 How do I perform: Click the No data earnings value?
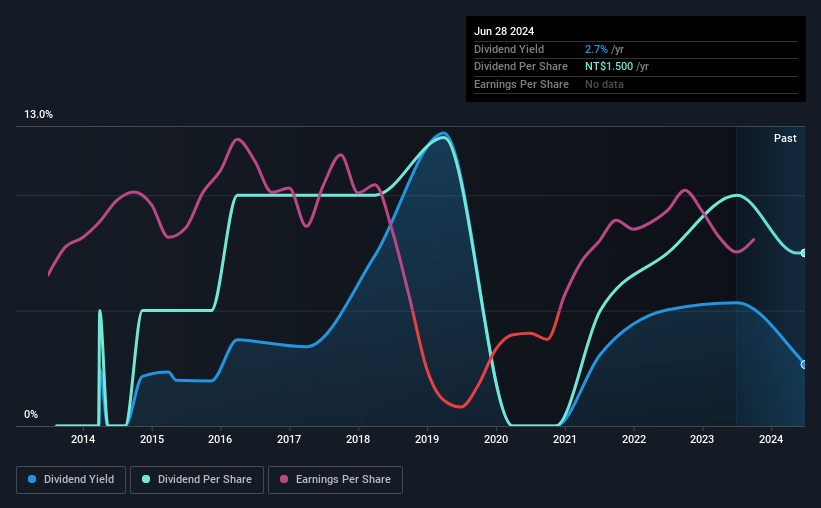pos(604,84)
